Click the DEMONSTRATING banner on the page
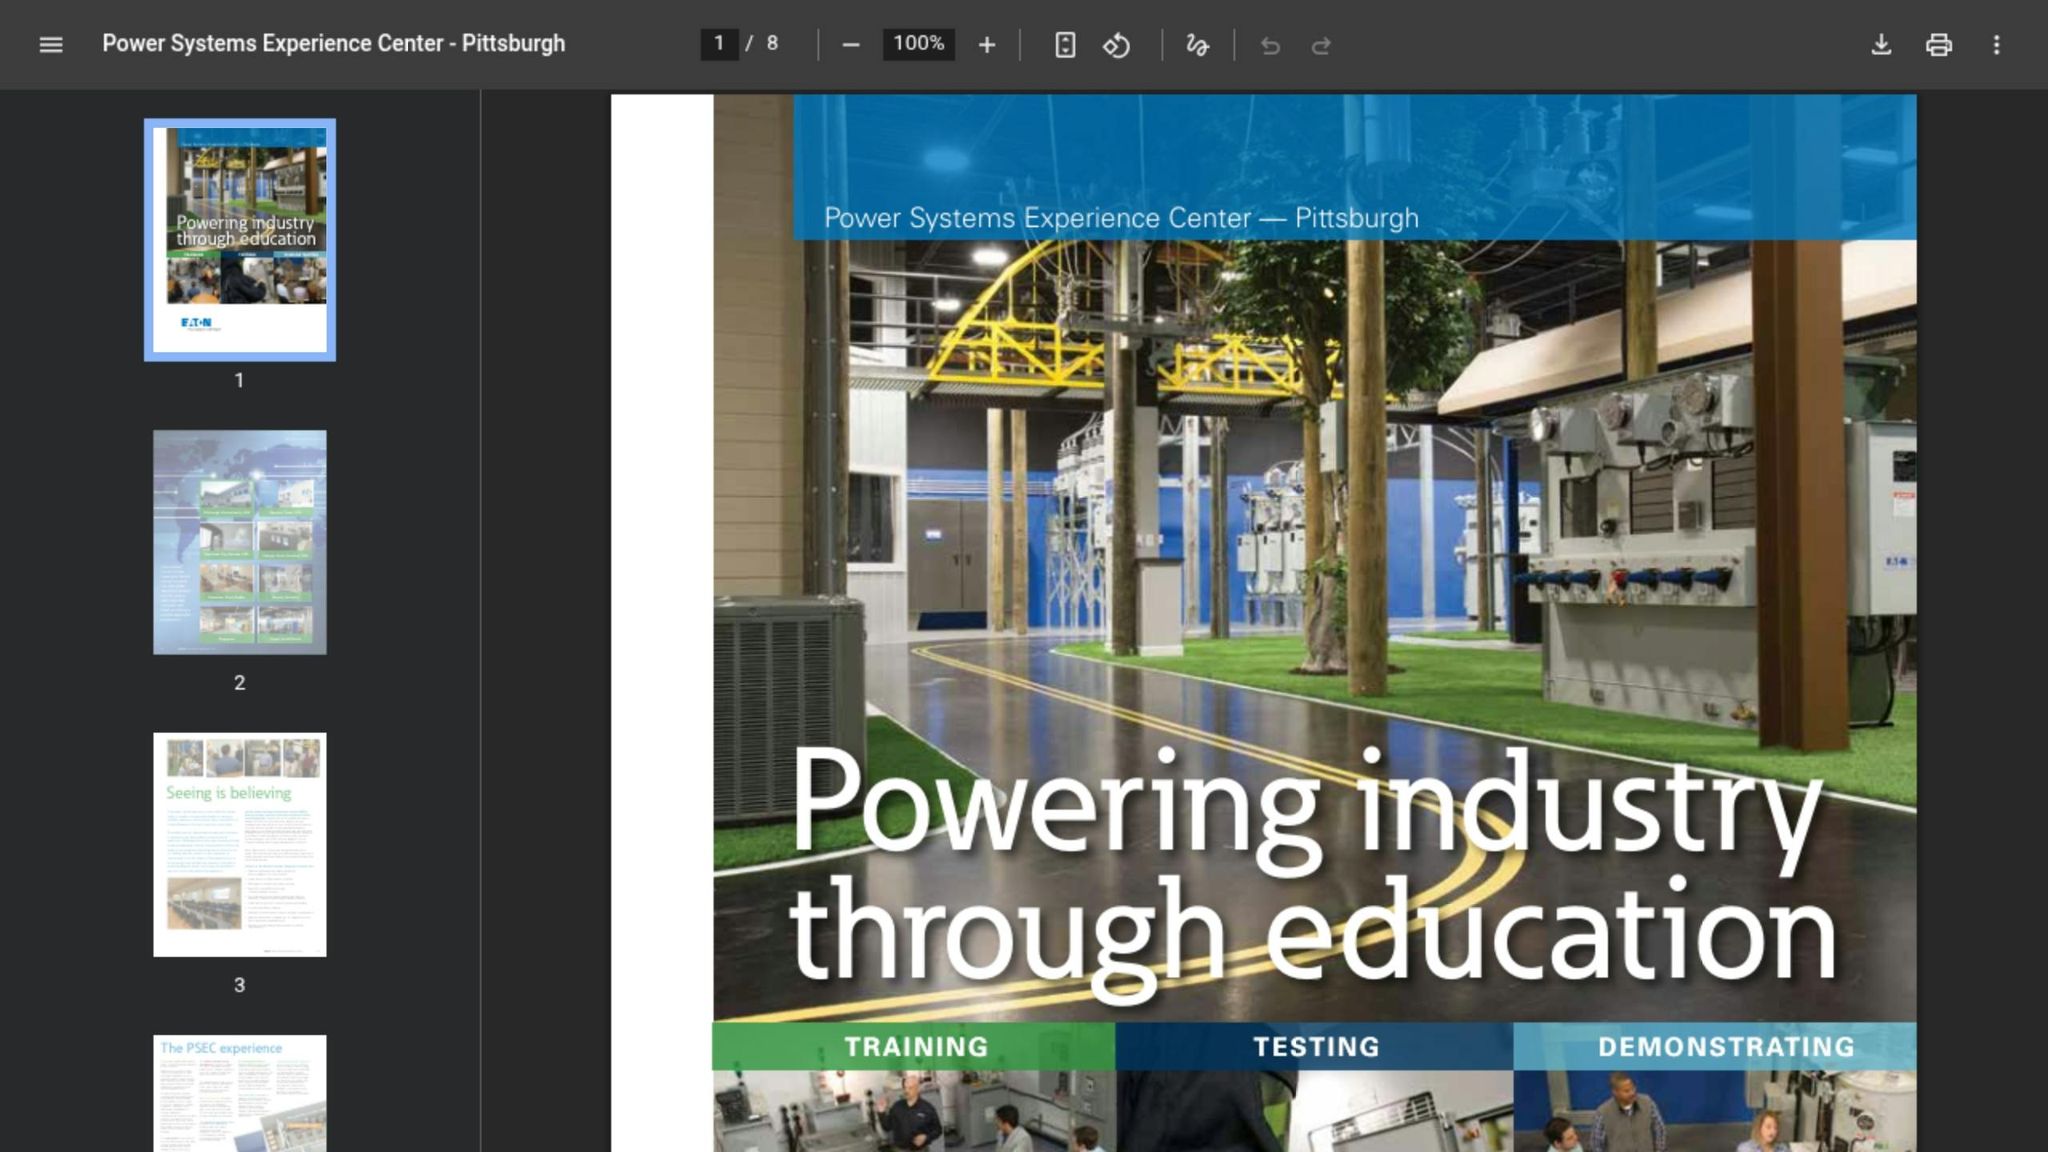The width and height of the screenshot is (2048, 1152). click(1716, 1046)
